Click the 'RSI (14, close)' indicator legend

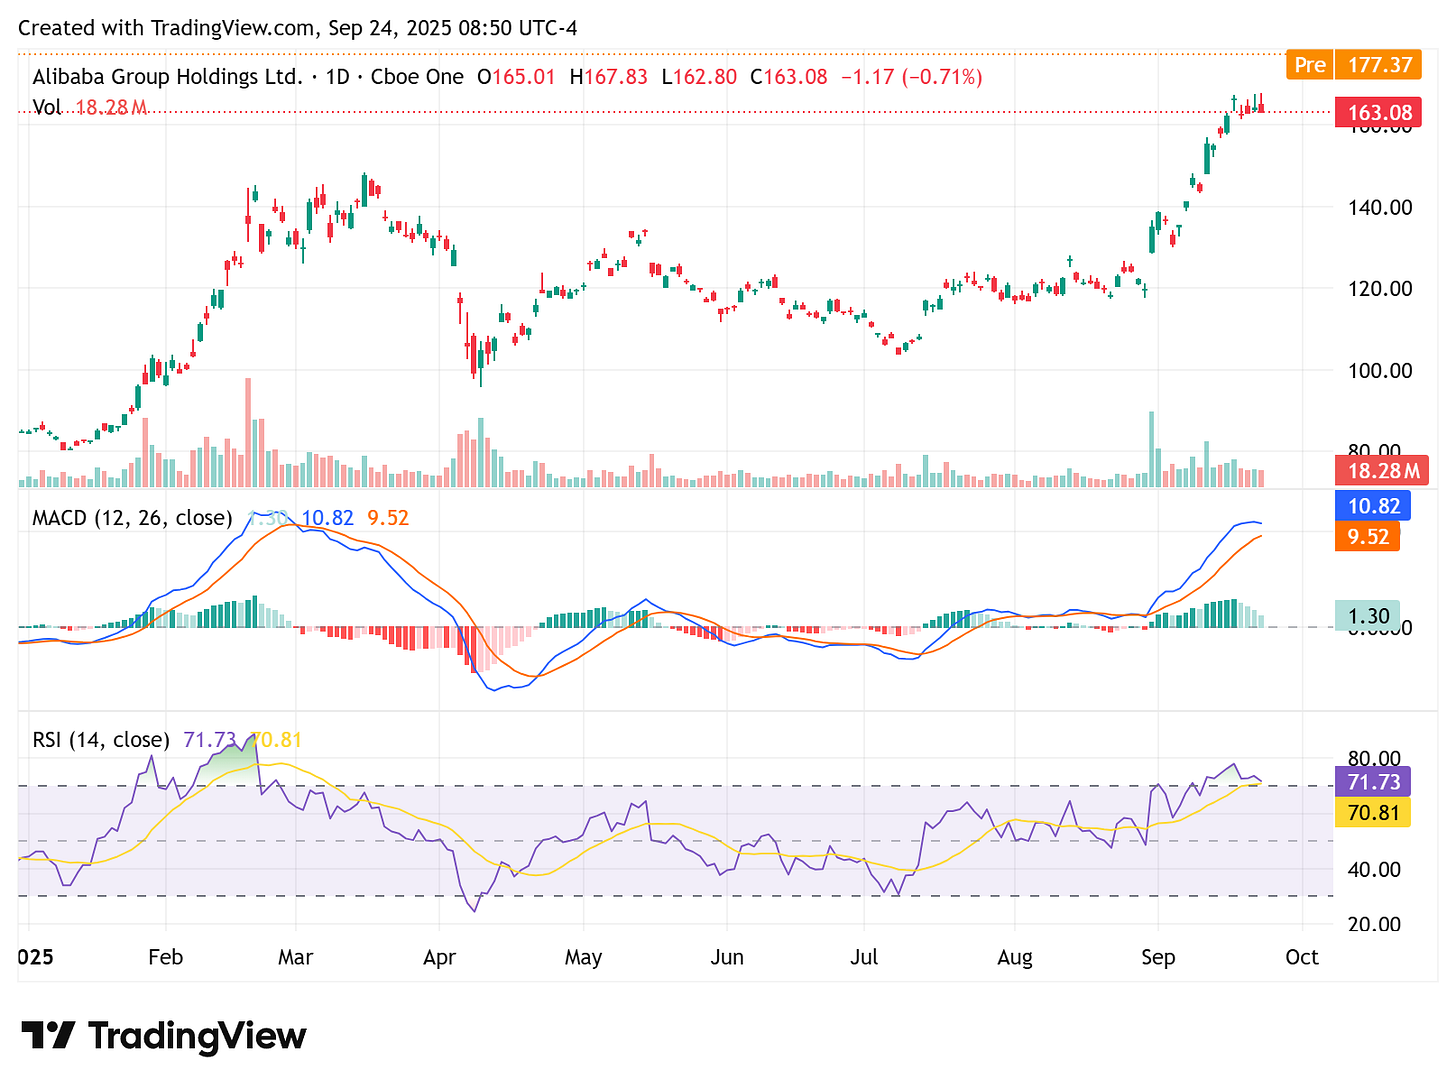click(101, 740)
